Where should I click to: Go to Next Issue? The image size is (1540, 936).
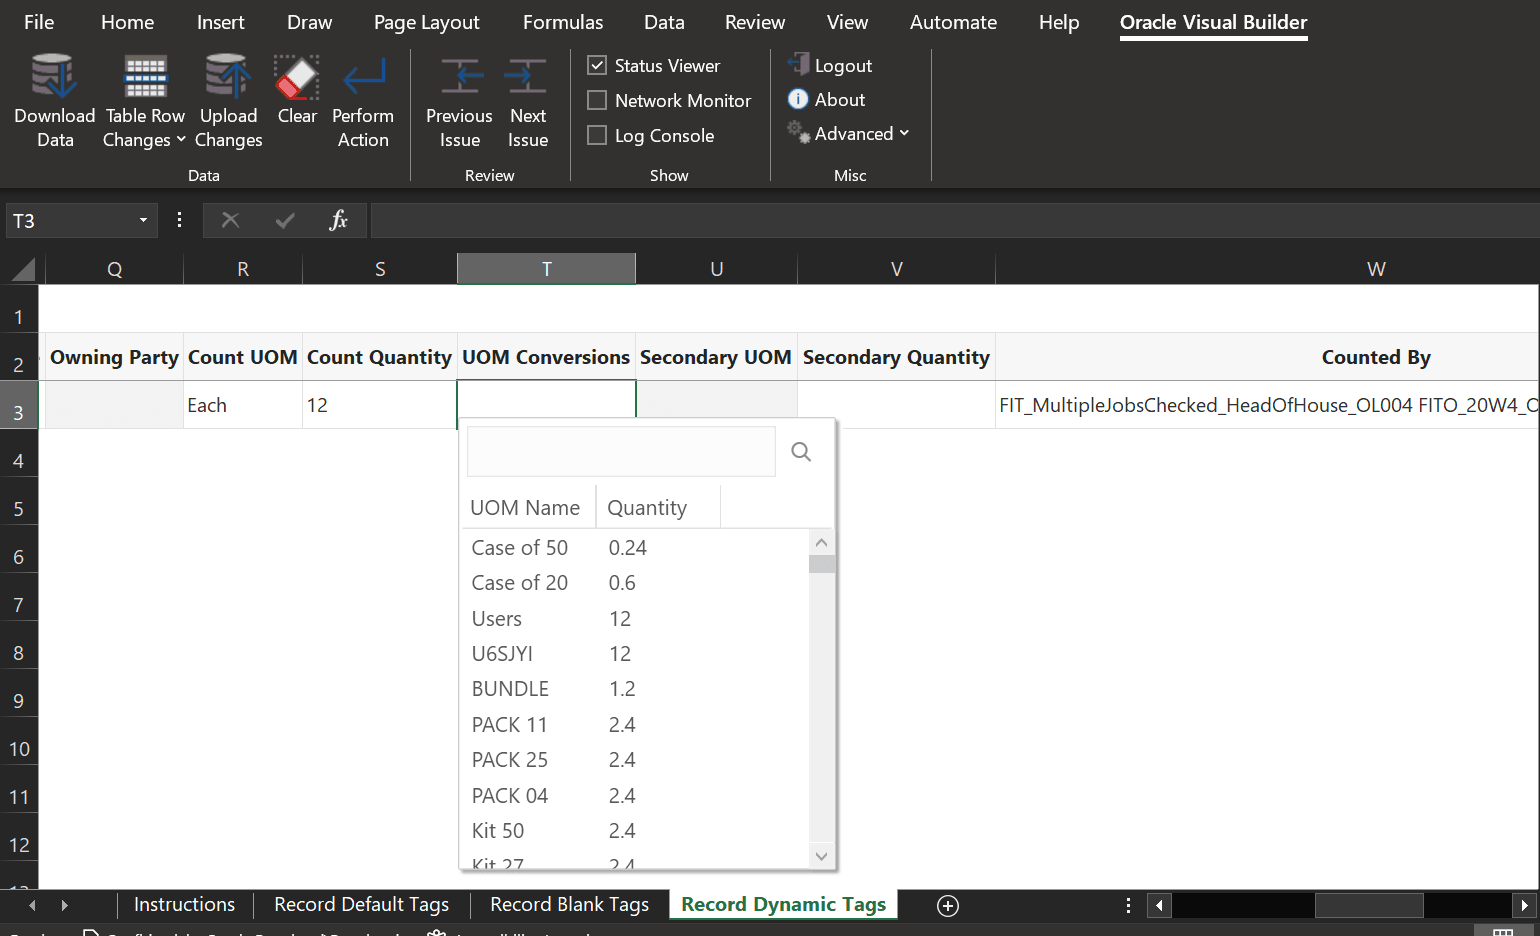coord(527,103)
